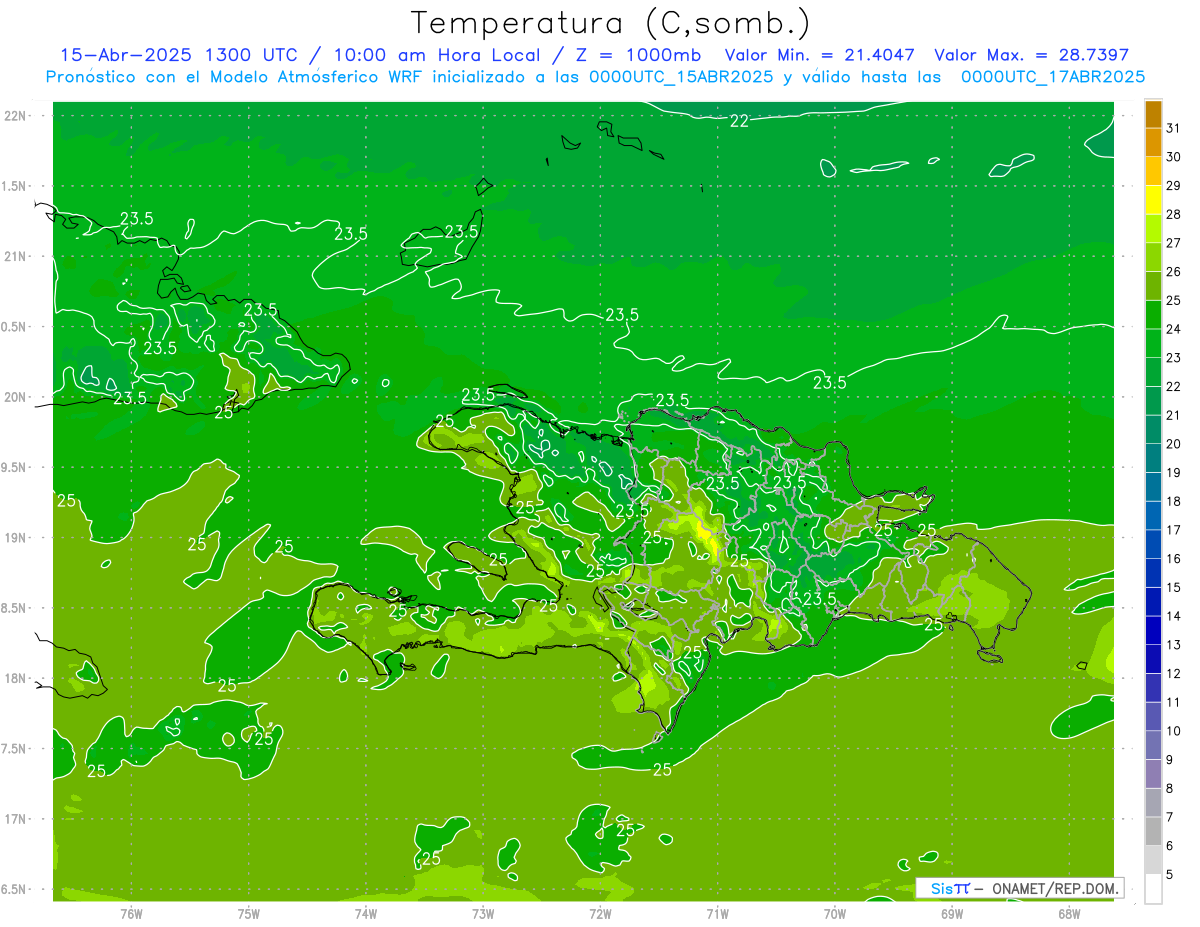Click the '8' legend scale value
The image size is (1200, 927).
point(1170,788)
